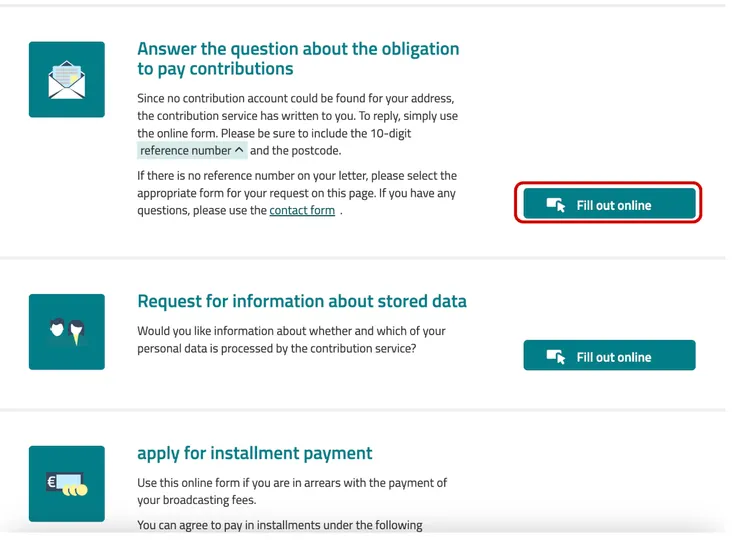Click the envelope letter icon
This screenshot has width=740, height=542.
click(67, 80)
